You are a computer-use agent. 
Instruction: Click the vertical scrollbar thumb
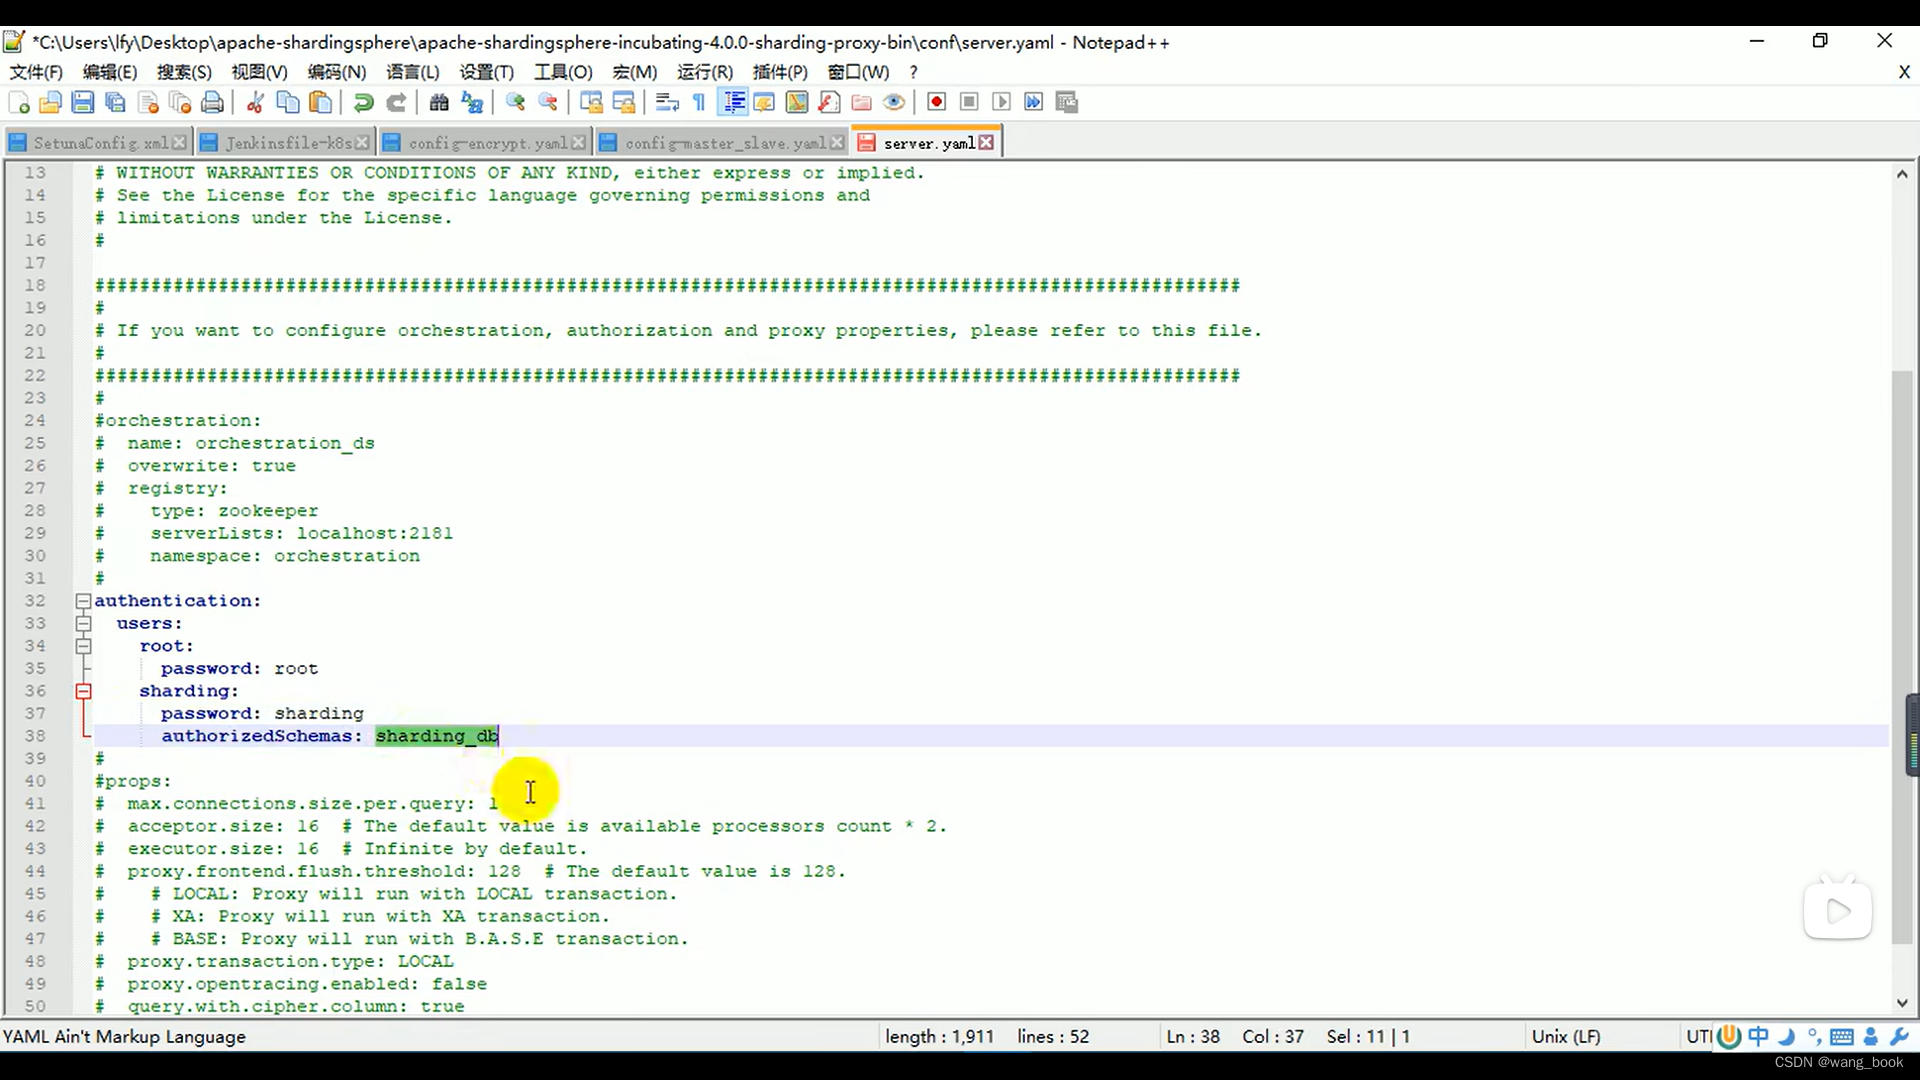click(1902, 655)
